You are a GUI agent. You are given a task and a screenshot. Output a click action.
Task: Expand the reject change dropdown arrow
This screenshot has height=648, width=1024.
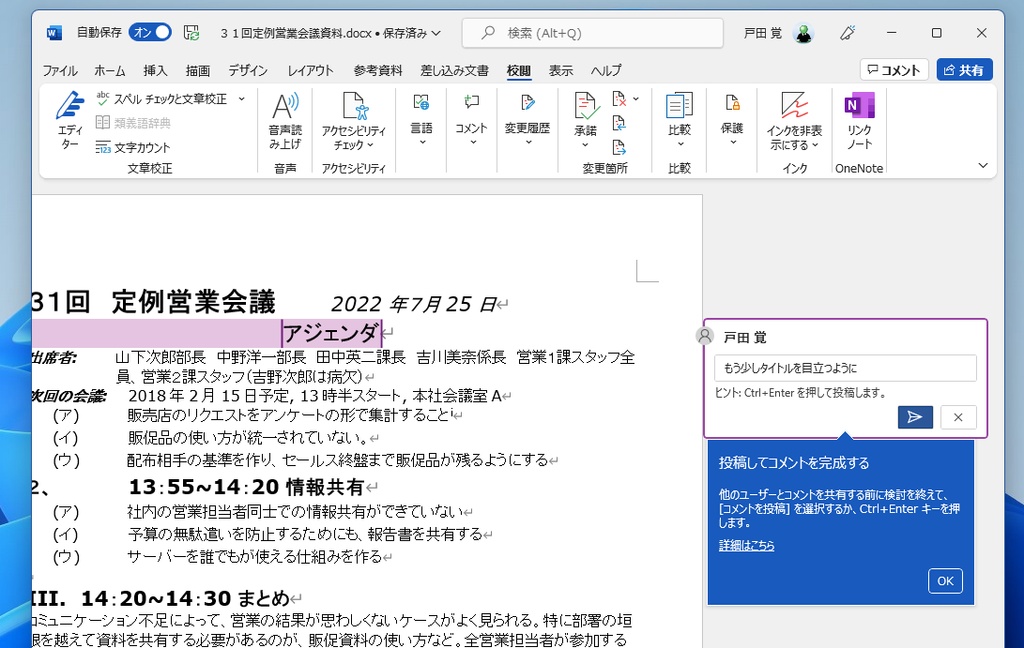point(636,99)
